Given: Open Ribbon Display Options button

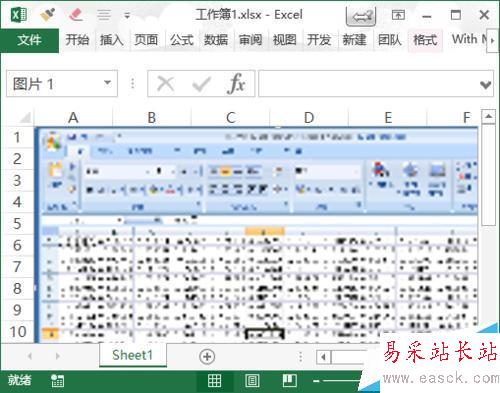Looking at the screenshot, I should point(398,15).
